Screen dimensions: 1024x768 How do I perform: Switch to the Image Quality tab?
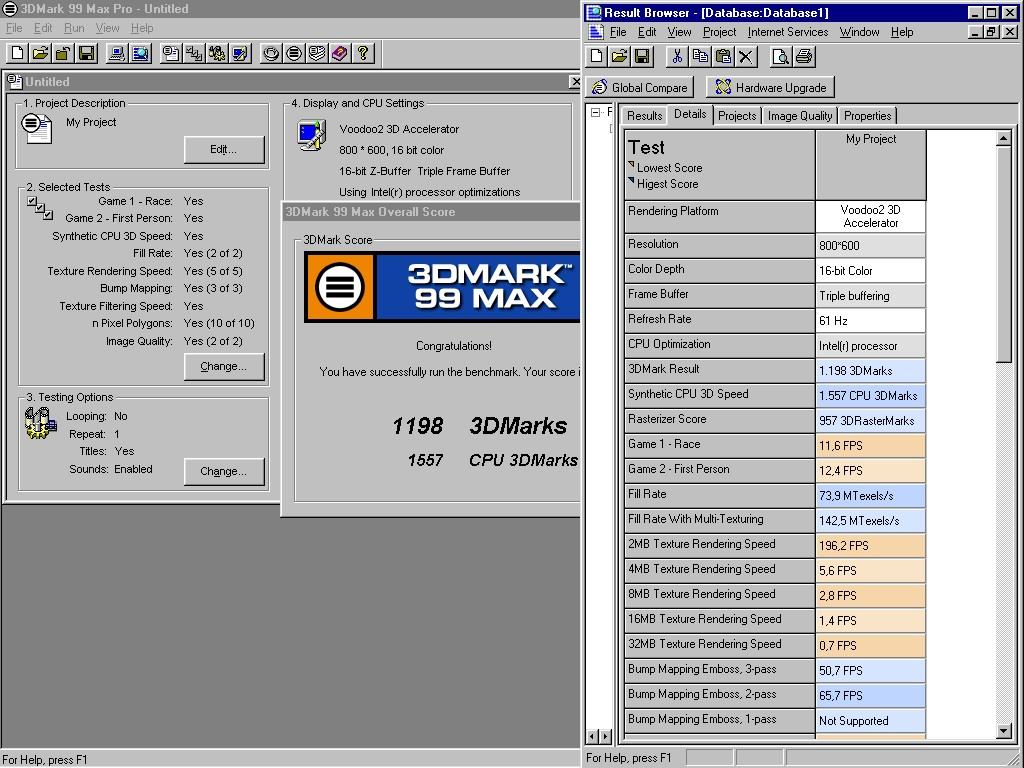(x=800, y=116)
